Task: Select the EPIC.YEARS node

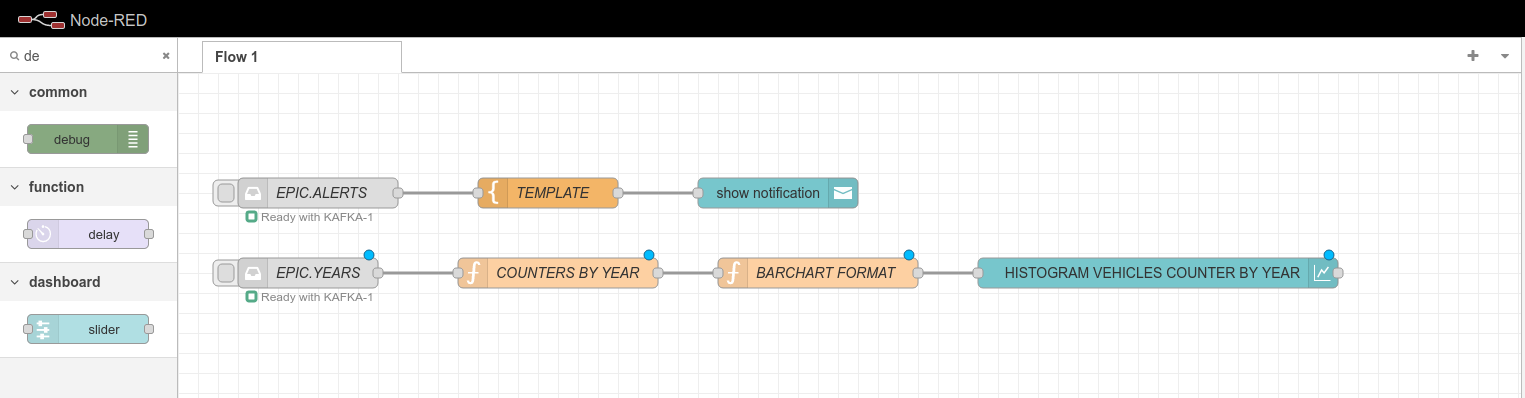Action: (x=308, y=272)
